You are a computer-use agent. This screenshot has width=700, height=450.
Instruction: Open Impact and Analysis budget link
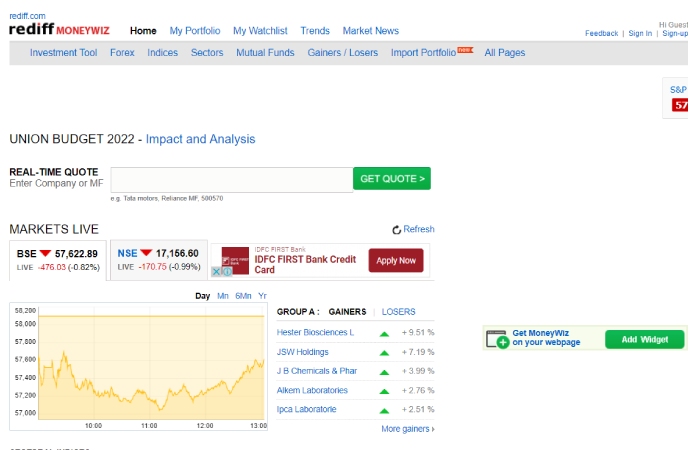200,139
